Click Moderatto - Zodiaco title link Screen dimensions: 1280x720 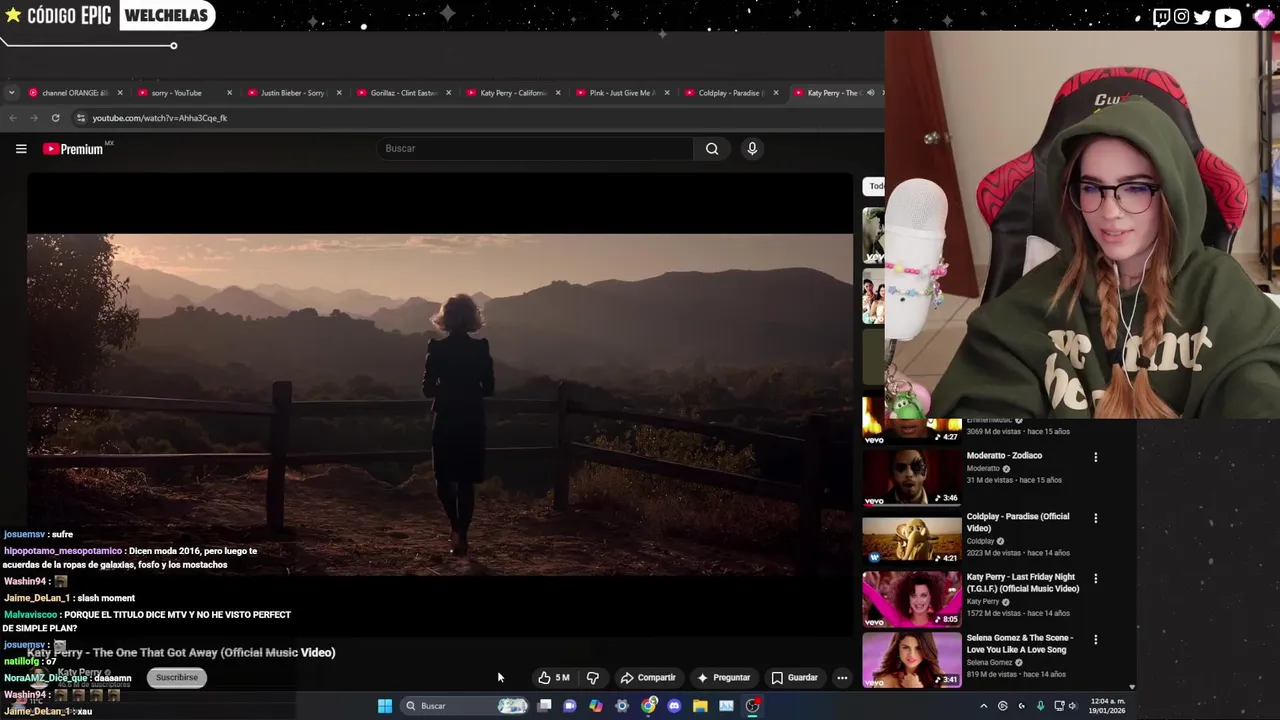[1004, 456]
